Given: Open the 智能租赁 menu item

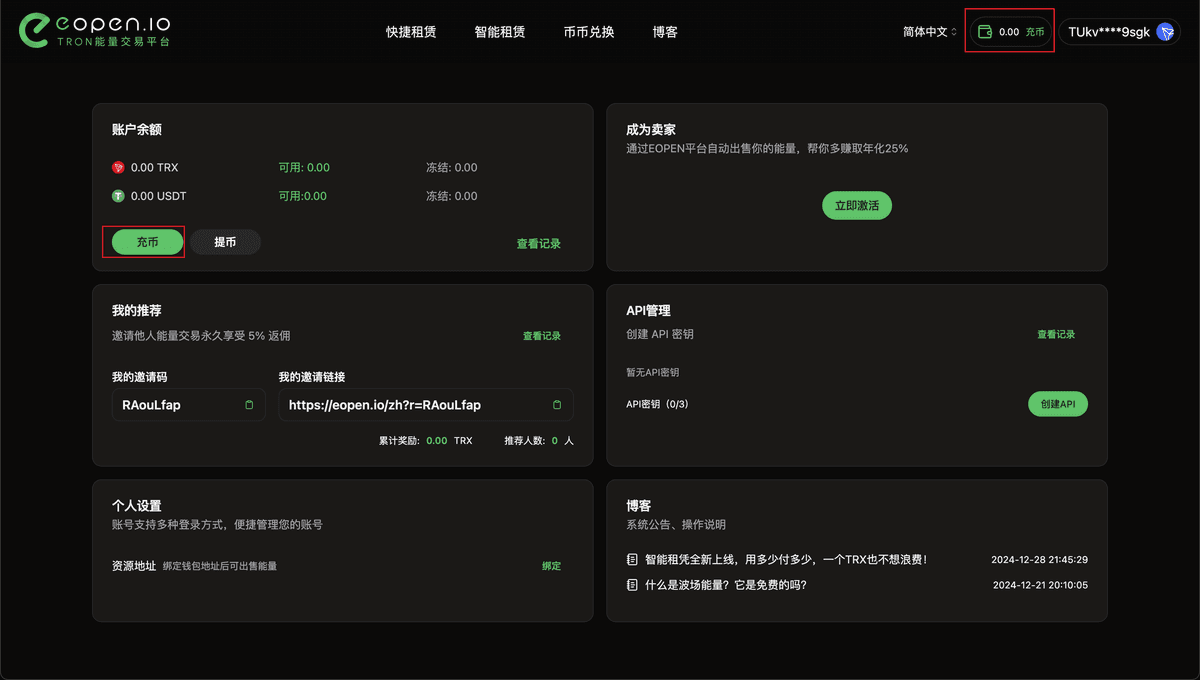Looking at the screenshot, I should [500, 32].
